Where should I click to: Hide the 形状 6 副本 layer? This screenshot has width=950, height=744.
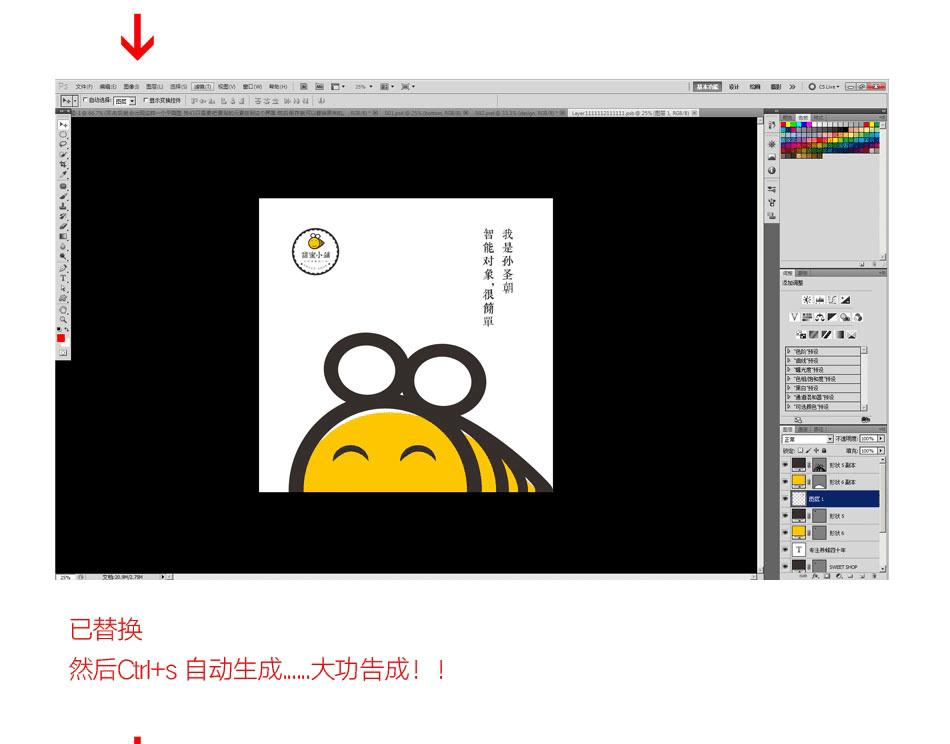tap(786, 482)
